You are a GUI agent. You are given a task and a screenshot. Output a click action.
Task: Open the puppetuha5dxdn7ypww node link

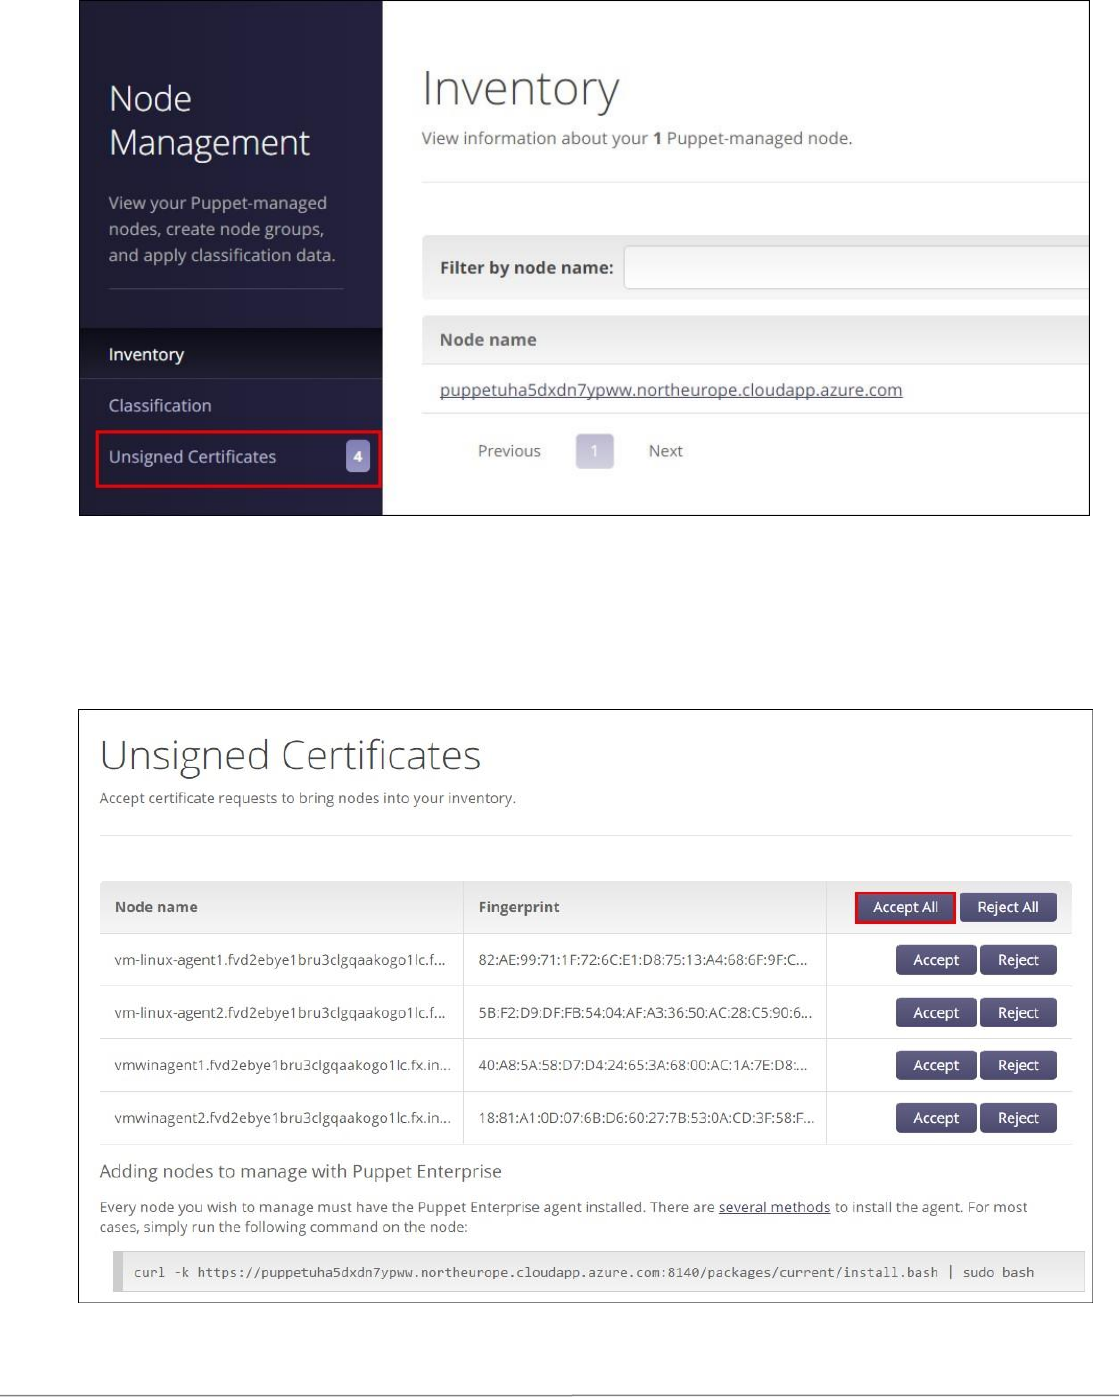[671, 390]
